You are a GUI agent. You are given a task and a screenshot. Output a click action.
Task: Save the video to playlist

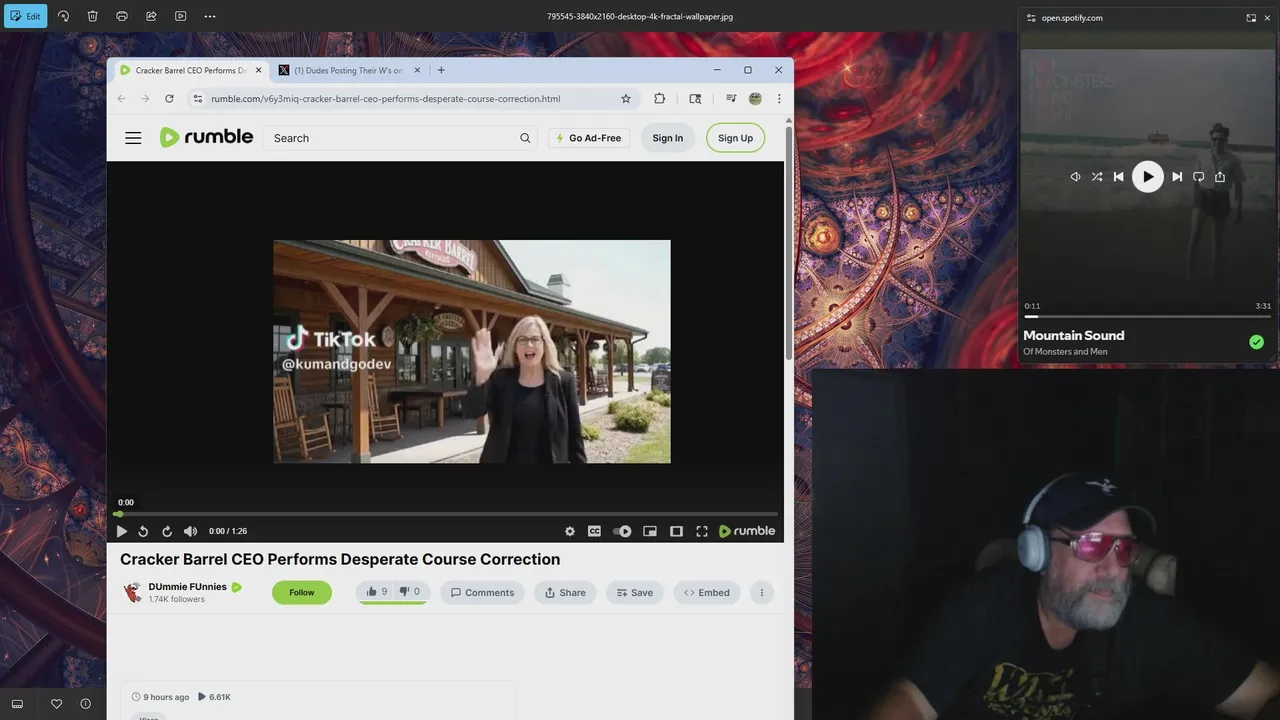(x=634, y=592)
